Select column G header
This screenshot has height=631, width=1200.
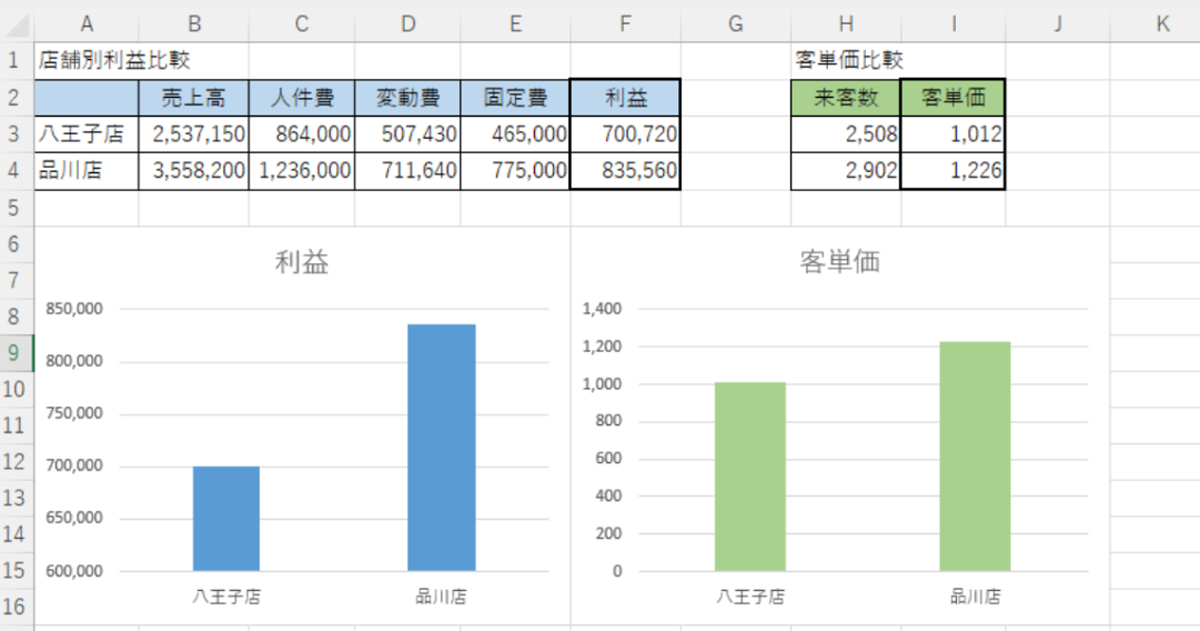tap(736, 23)
